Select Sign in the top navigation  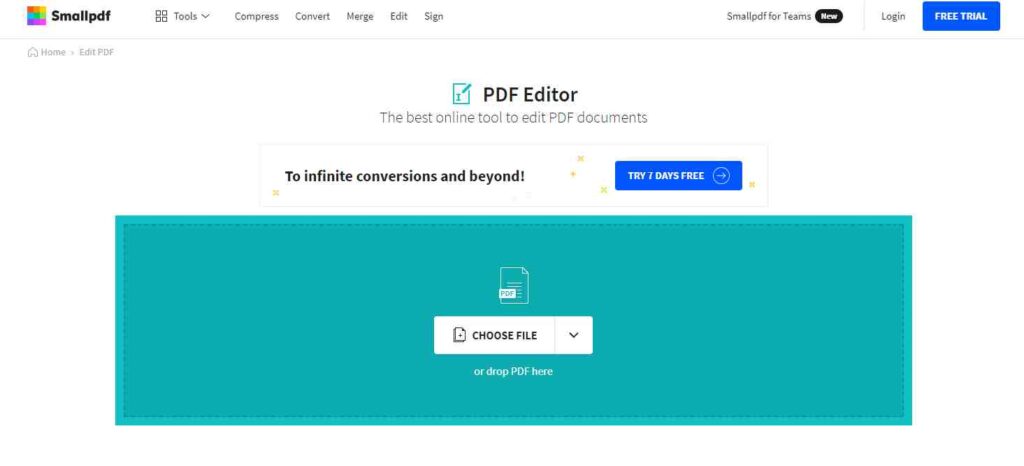(434, 16)
